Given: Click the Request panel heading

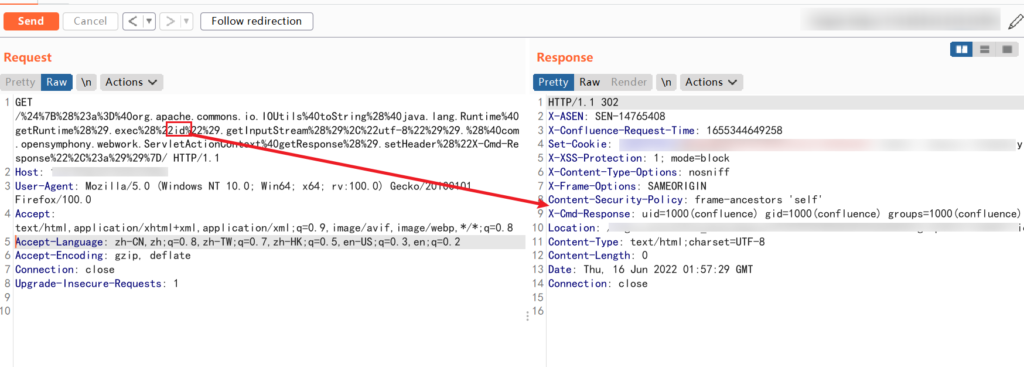Looking at the screenshot, I should click(27, 57).
